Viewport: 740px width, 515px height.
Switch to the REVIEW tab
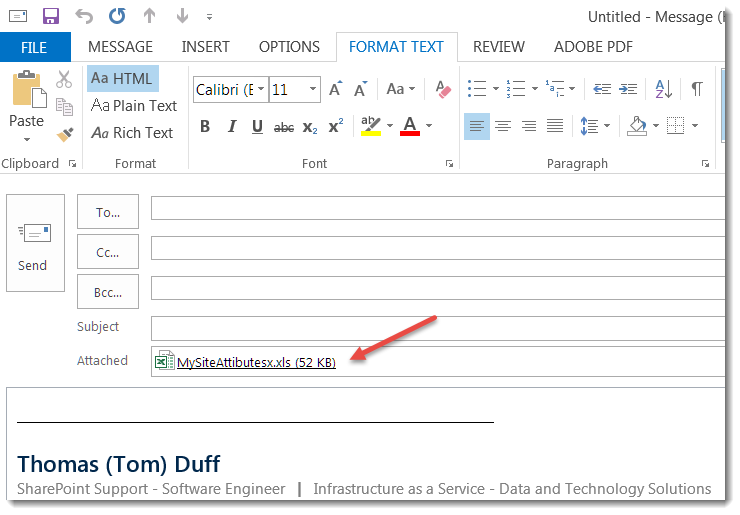click(499, 47)
